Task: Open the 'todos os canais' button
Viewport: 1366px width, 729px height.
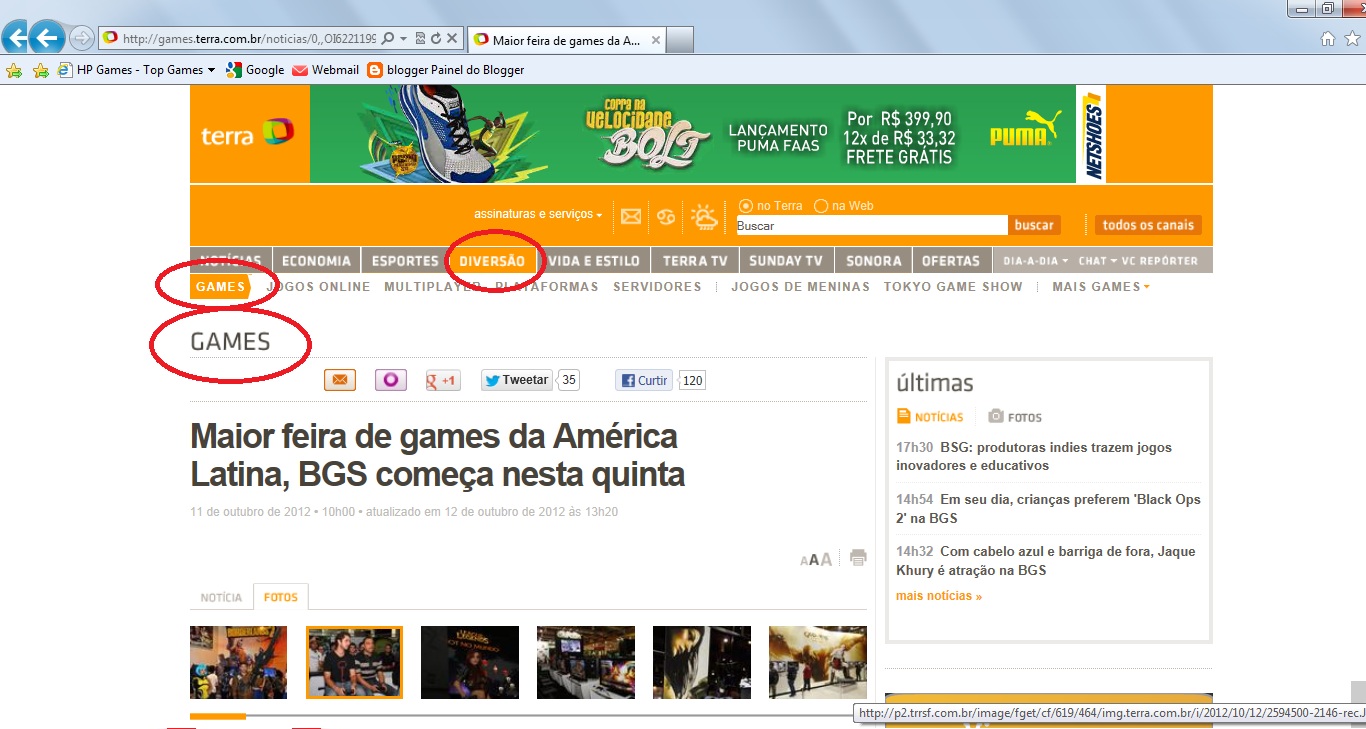Action: pyautogui.click(x=1148, y=225)
